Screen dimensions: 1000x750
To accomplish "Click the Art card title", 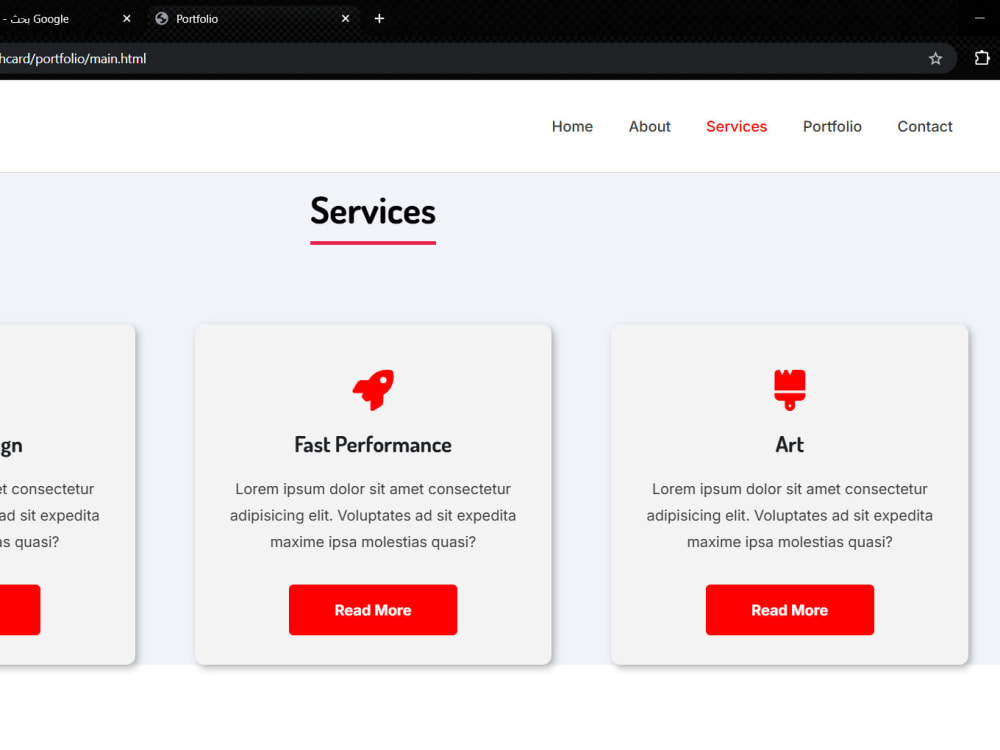I will 790,445.
